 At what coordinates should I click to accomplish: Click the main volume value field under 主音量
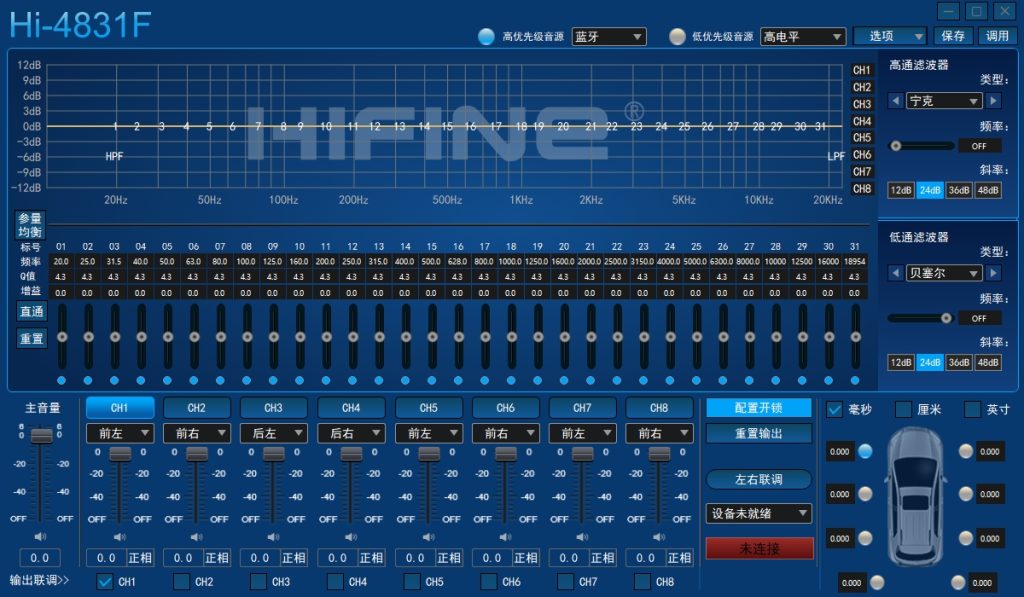pos(39,558)
